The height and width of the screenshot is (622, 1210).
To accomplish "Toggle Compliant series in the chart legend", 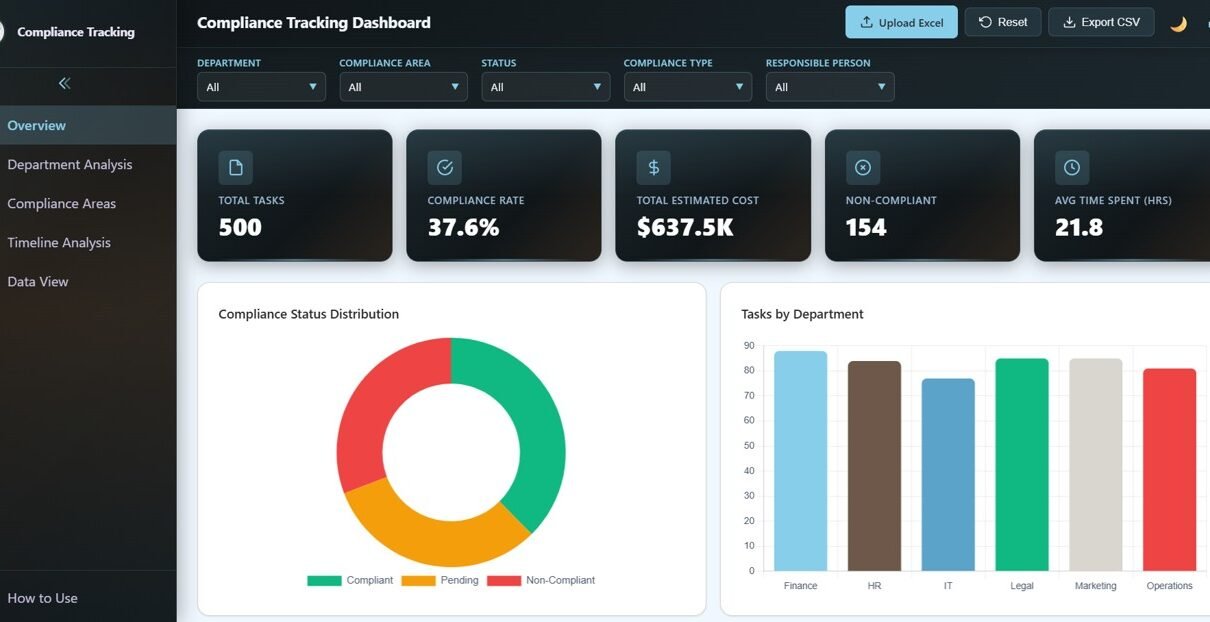I will (351, 580).
